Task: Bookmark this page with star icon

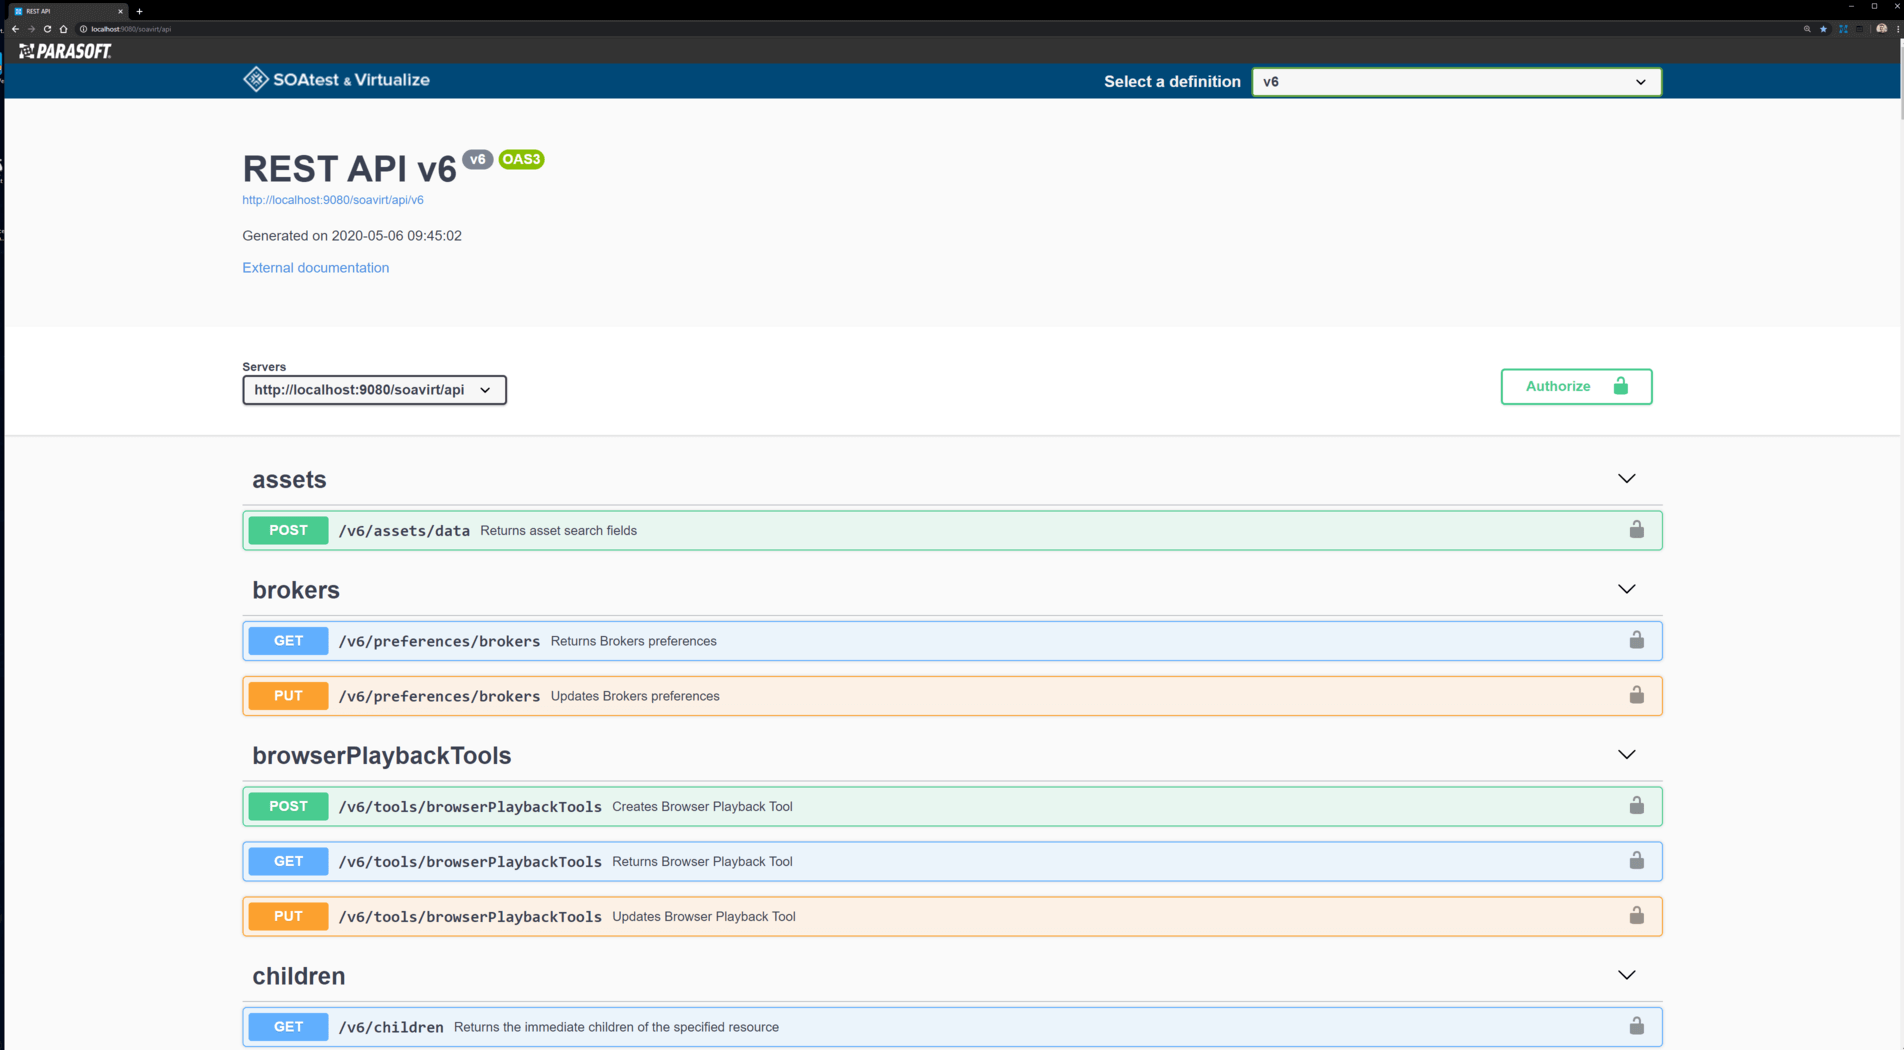Action: (1823, 29)
